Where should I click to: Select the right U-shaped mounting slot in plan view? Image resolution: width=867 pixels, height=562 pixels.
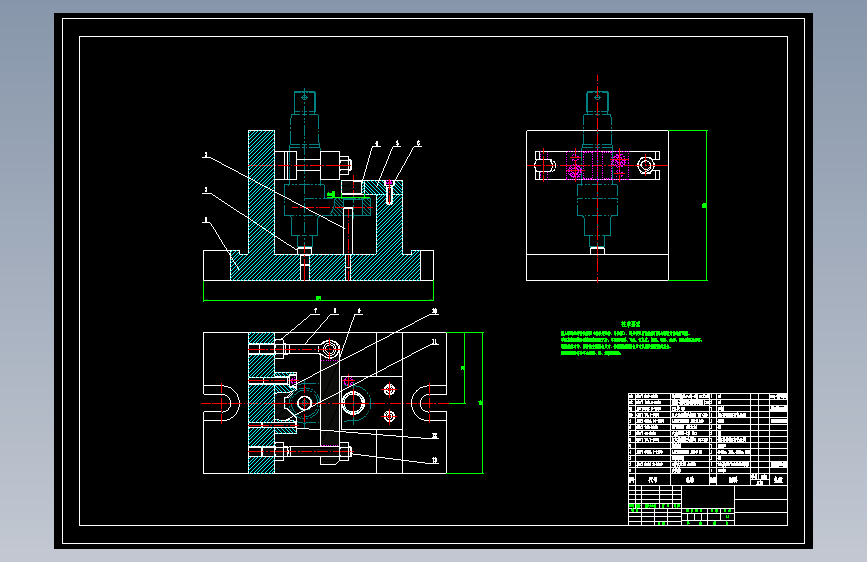(x=429, y=403)
